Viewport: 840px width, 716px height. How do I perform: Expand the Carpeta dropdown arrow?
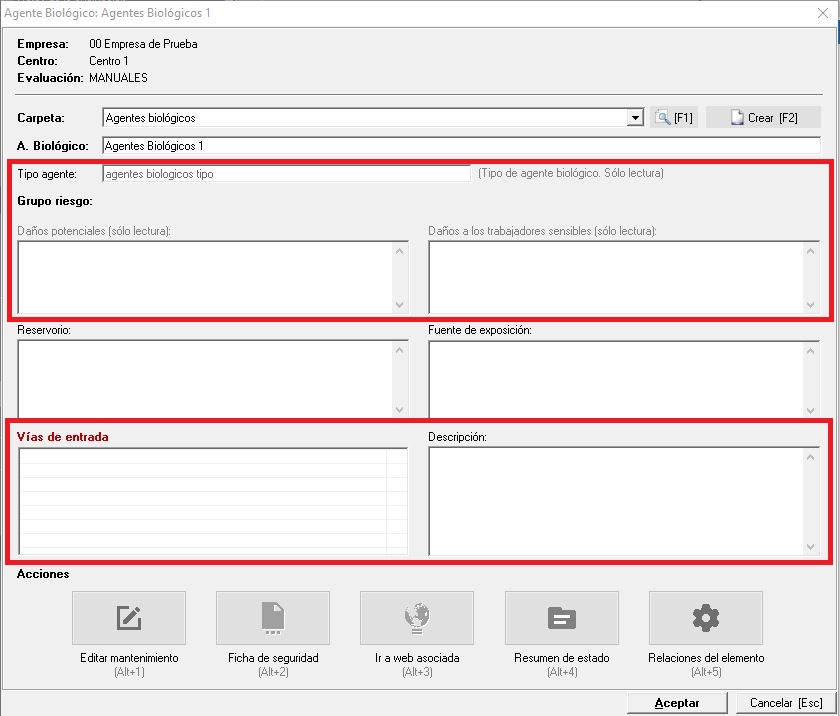tap(635, 118)
